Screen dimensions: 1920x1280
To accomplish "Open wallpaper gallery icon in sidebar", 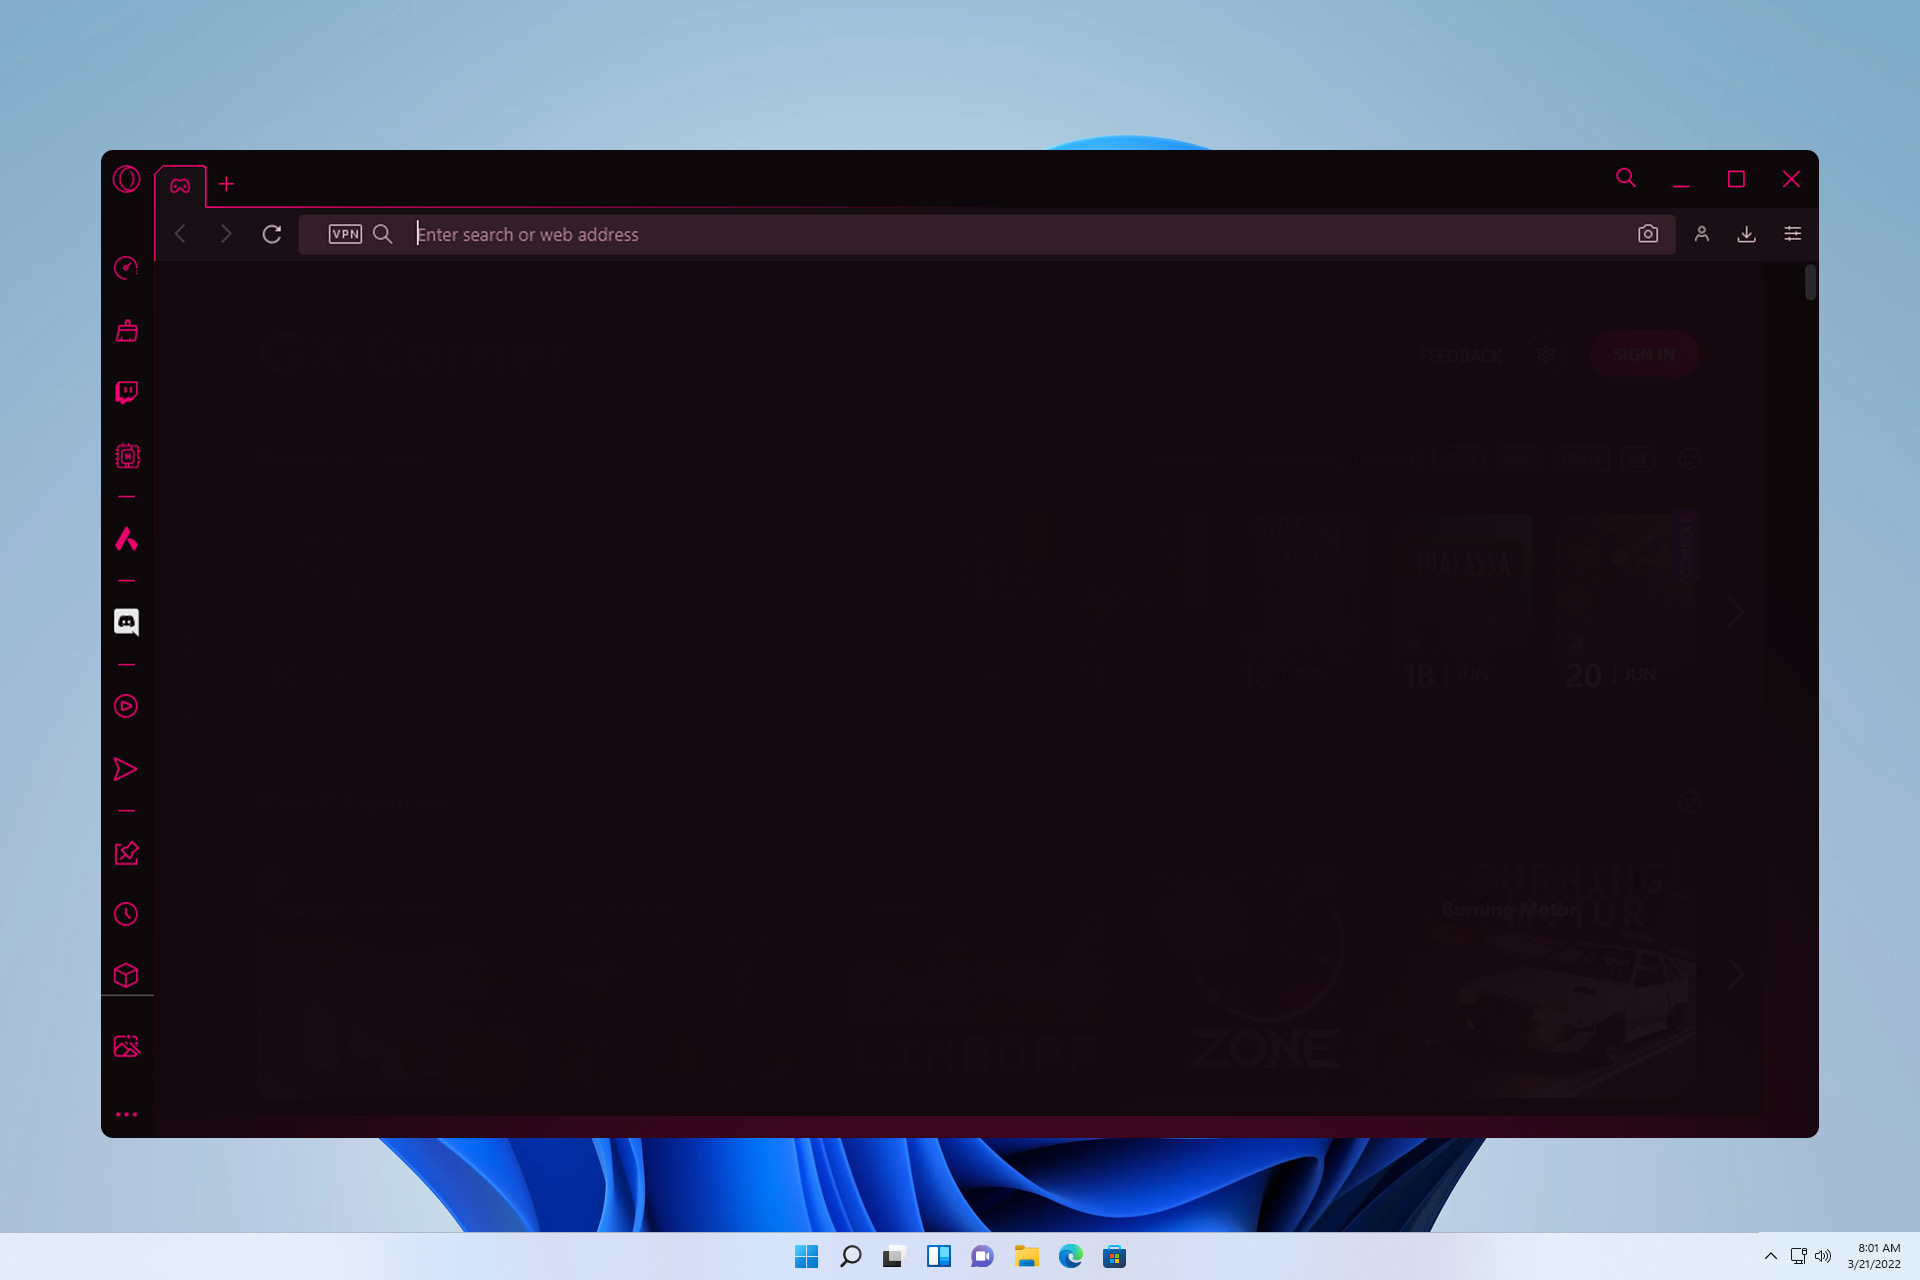I will click(126, 1046).
